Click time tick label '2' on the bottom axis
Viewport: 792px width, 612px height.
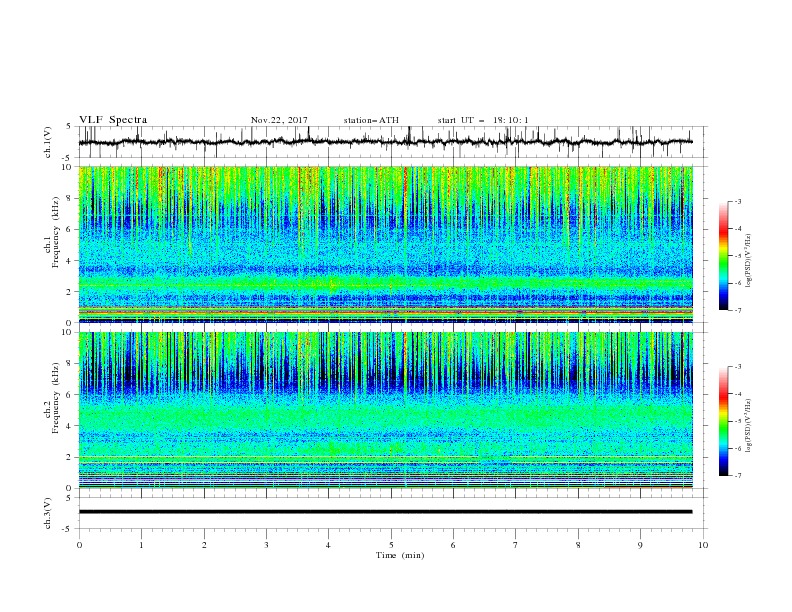tap(204, 545)
